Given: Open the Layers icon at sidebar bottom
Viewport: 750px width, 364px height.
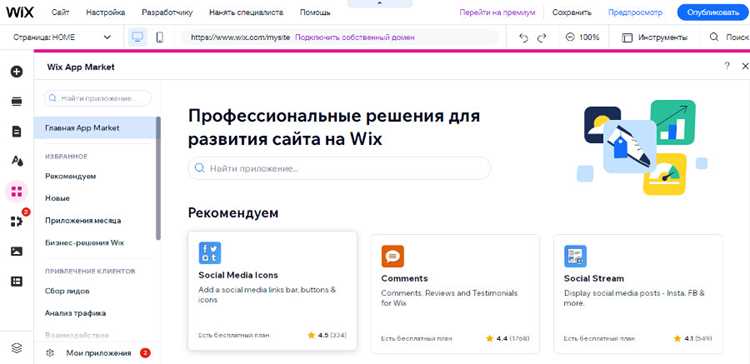Looking at the screenshot, I should coord(17,348).
